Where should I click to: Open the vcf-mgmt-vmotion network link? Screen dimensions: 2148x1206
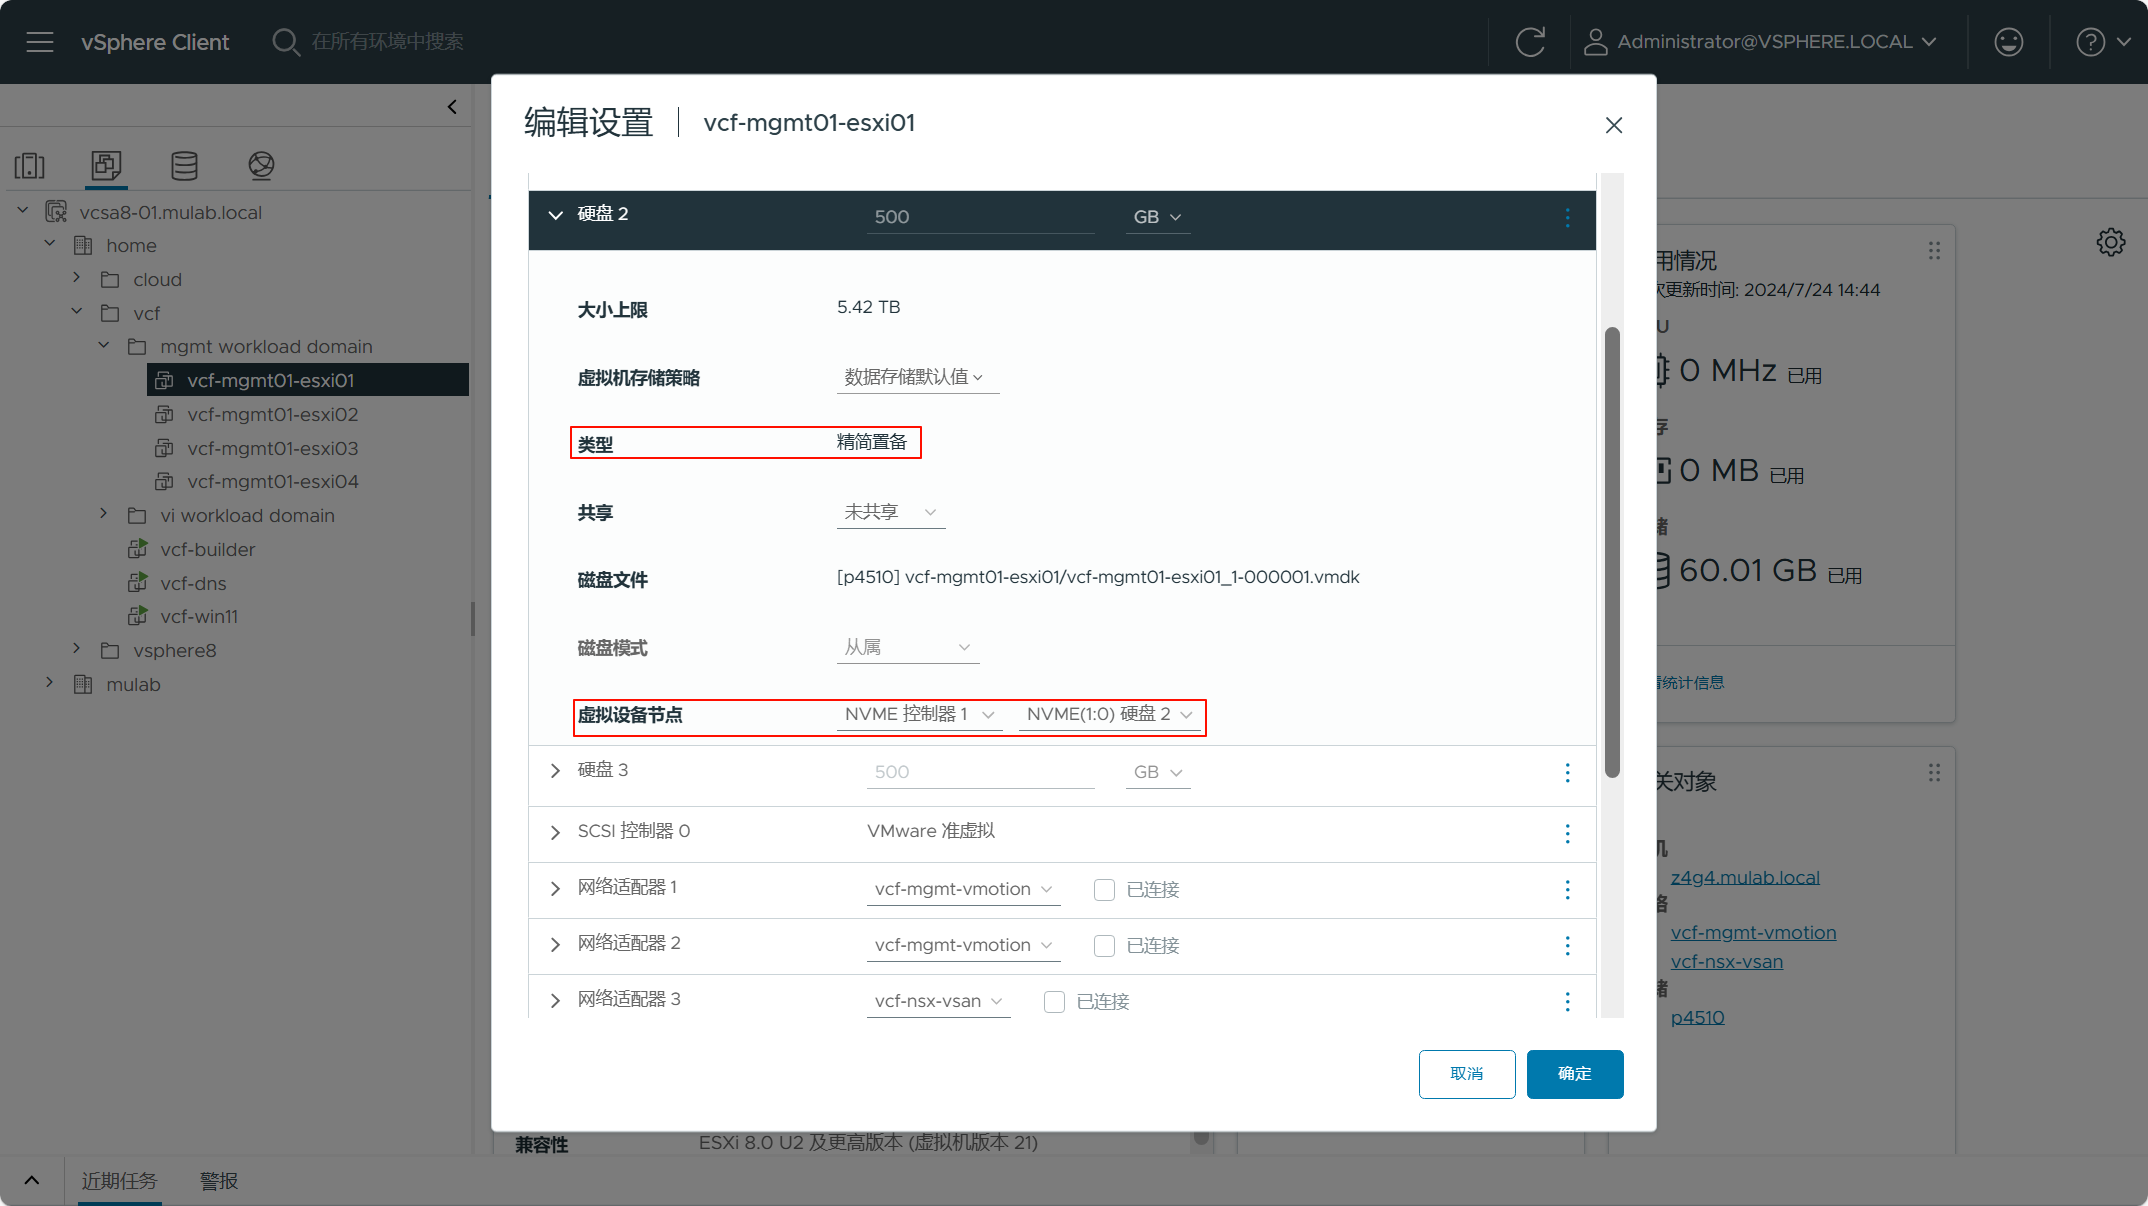point(1753,932)
